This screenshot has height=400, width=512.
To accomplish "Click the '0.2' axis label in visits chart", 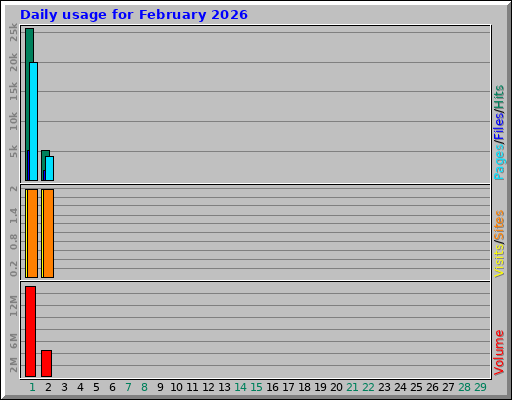I will 13,269.
